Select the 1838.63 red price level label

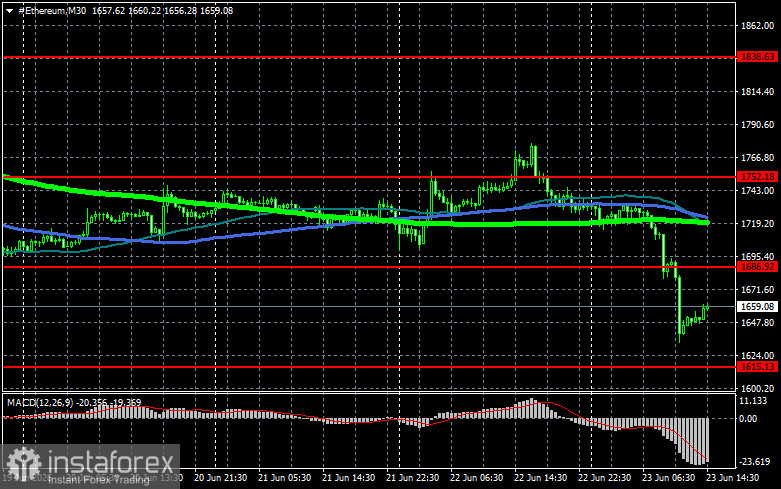click(757, 57)
